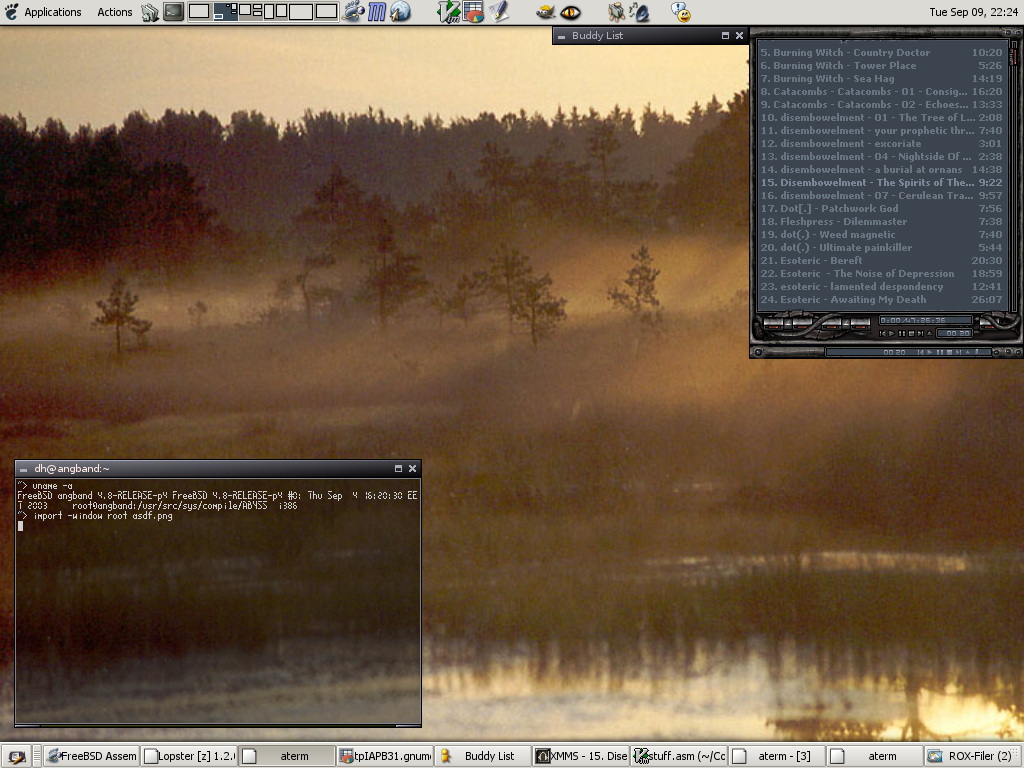Open ROX-Filer (2) from the taskbar

[973, 756]
